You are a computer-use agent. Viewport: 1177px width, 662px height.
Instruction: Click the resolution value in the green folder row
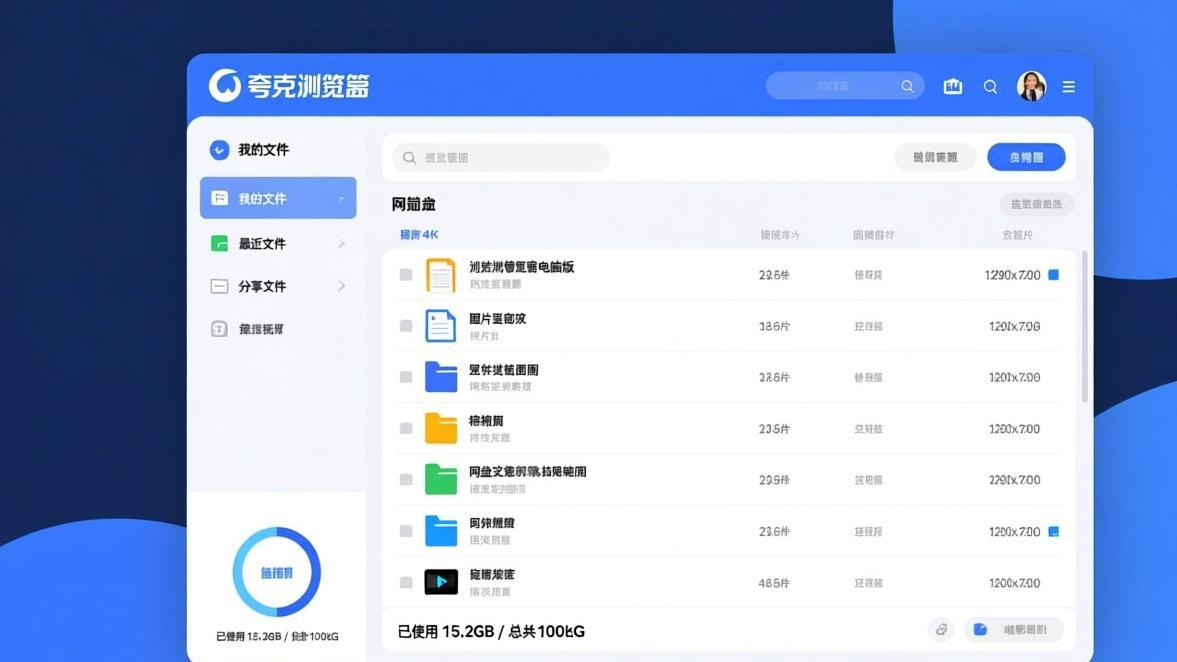click(x=1014, y=480)
